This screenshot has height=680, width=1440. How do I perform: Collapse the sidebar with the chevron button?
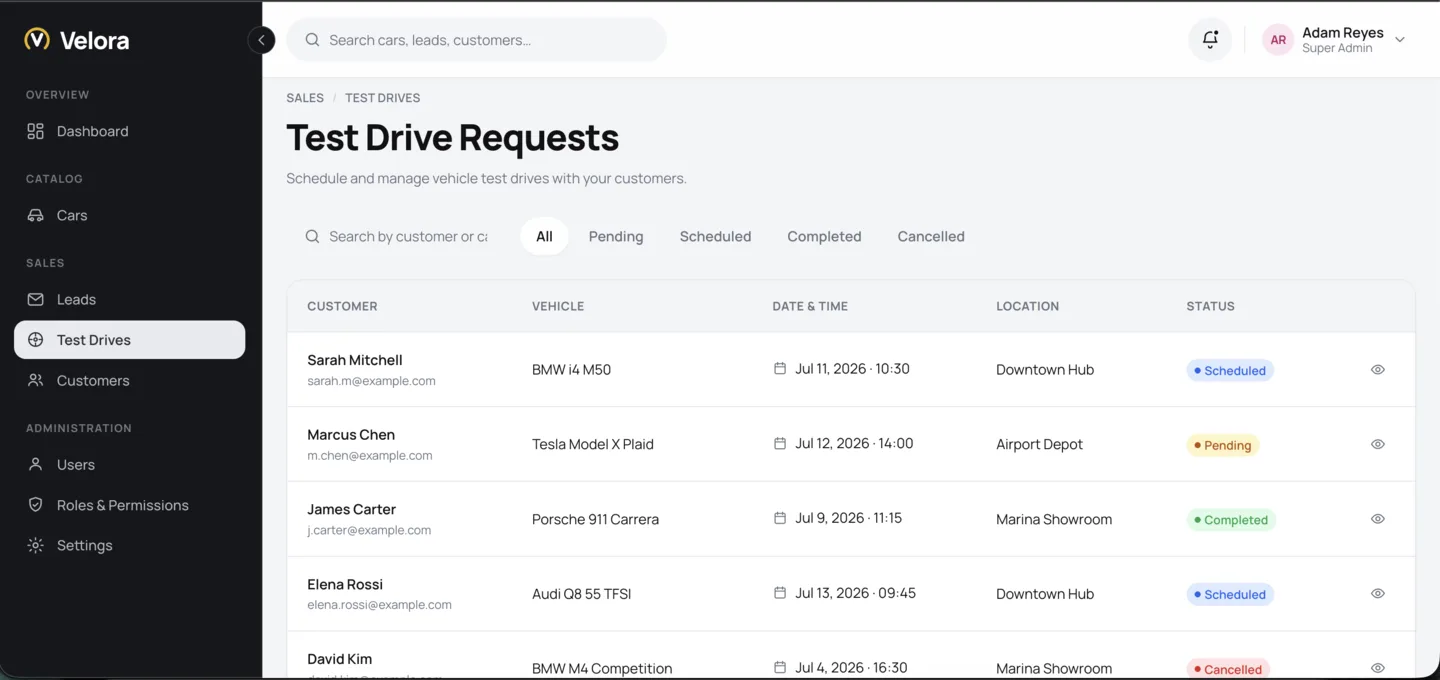[x=261, y=40]
